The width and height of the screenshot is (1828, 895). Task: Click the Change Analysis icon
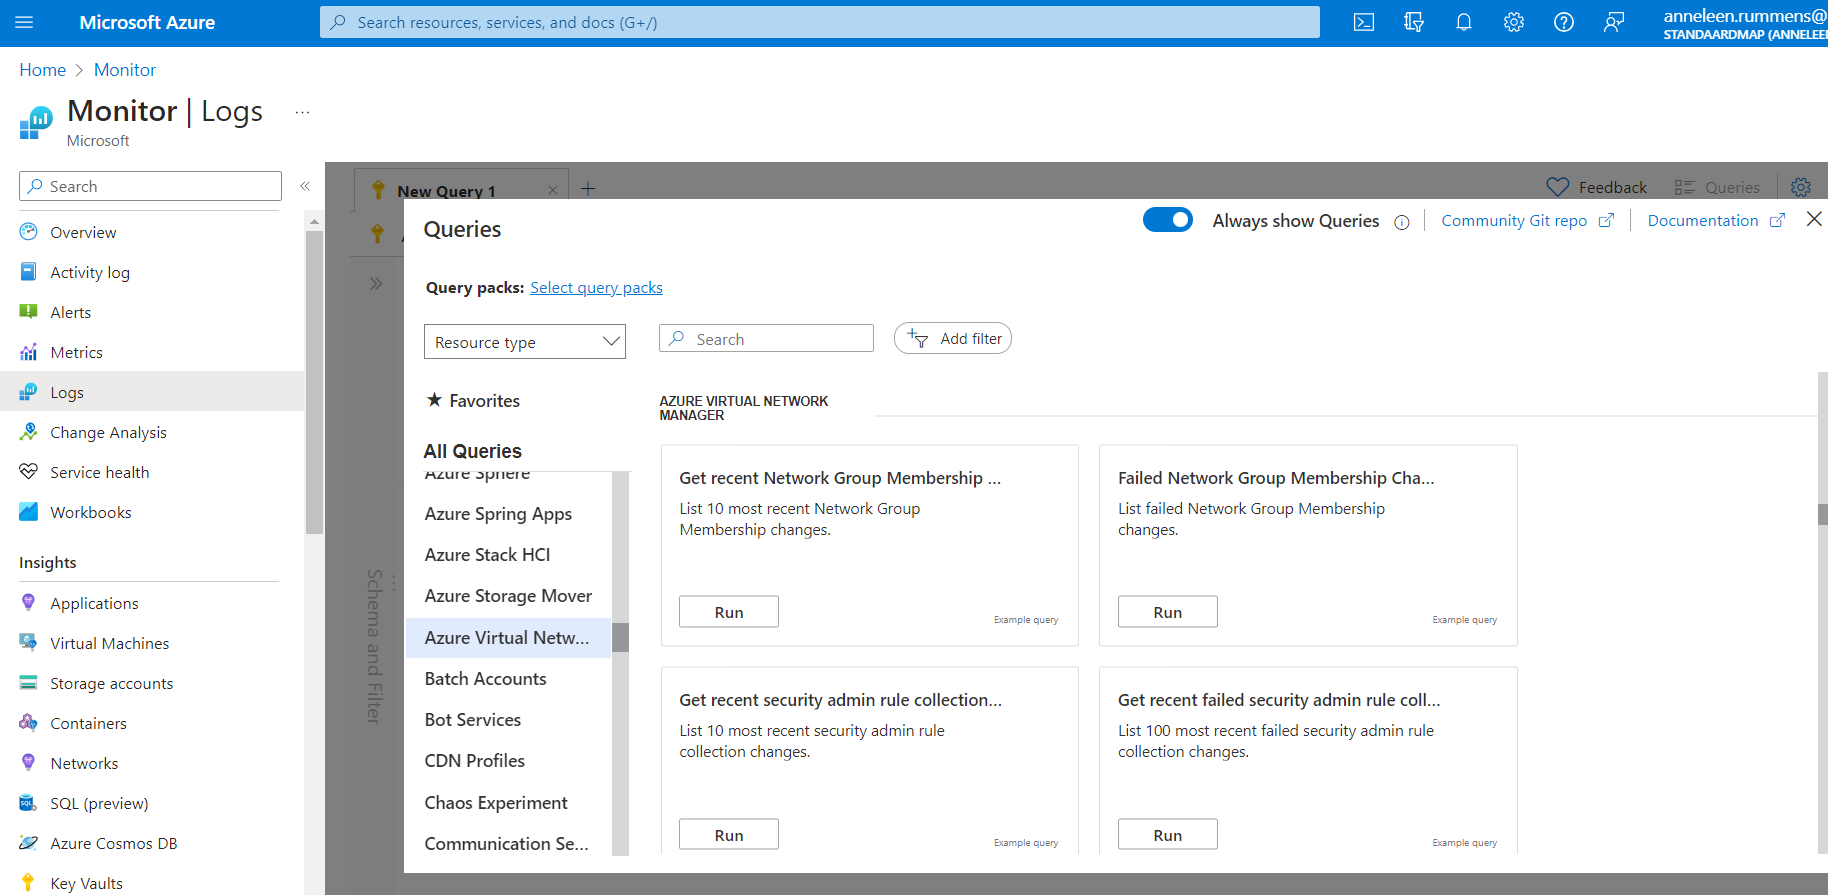click(29, 432)
